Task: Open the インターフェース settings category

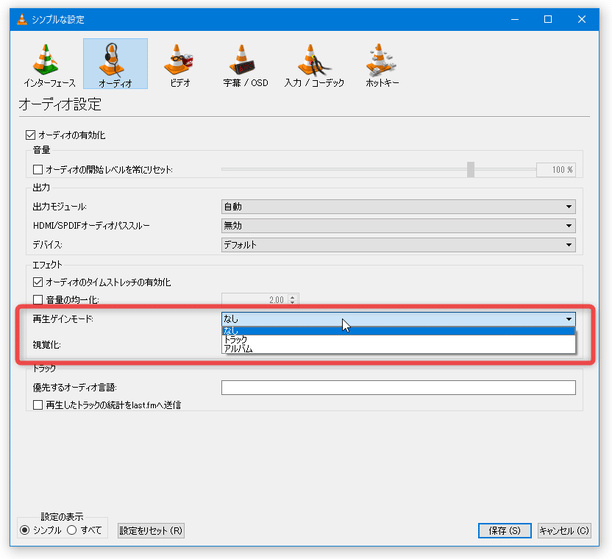Action: 48,64
